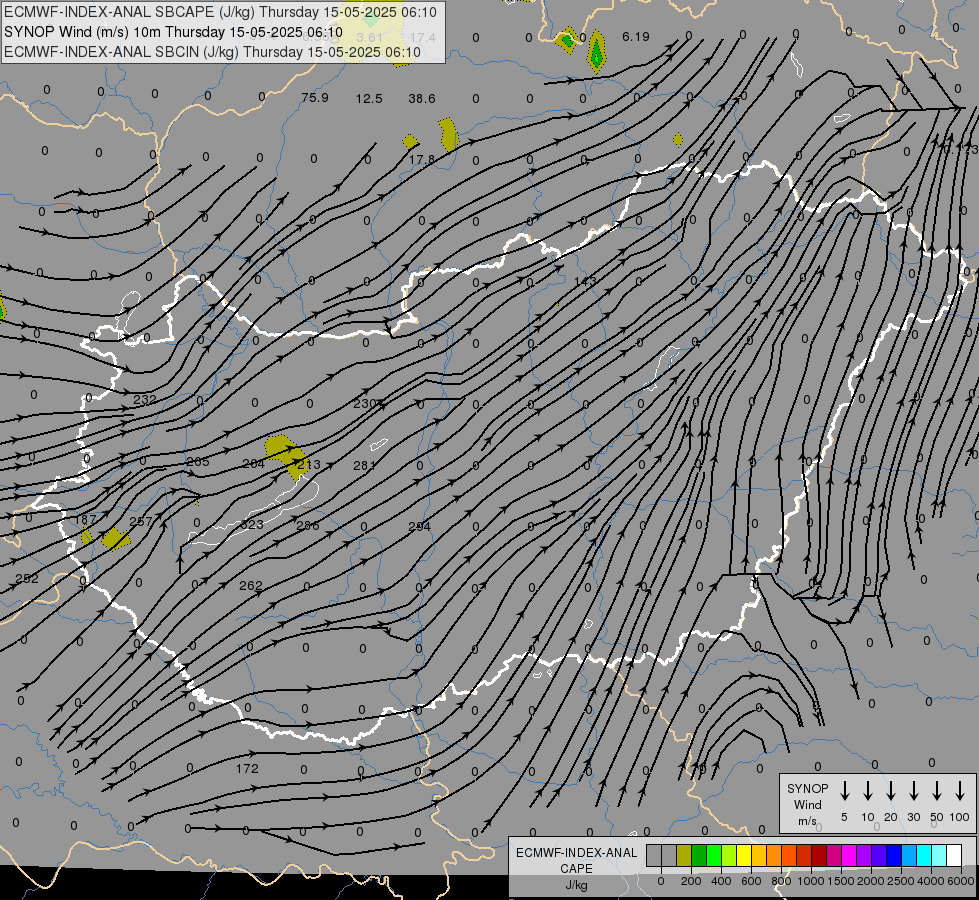
Task: Click the olive CAPE patch right of 17.8
Action: tap(448, 134)
